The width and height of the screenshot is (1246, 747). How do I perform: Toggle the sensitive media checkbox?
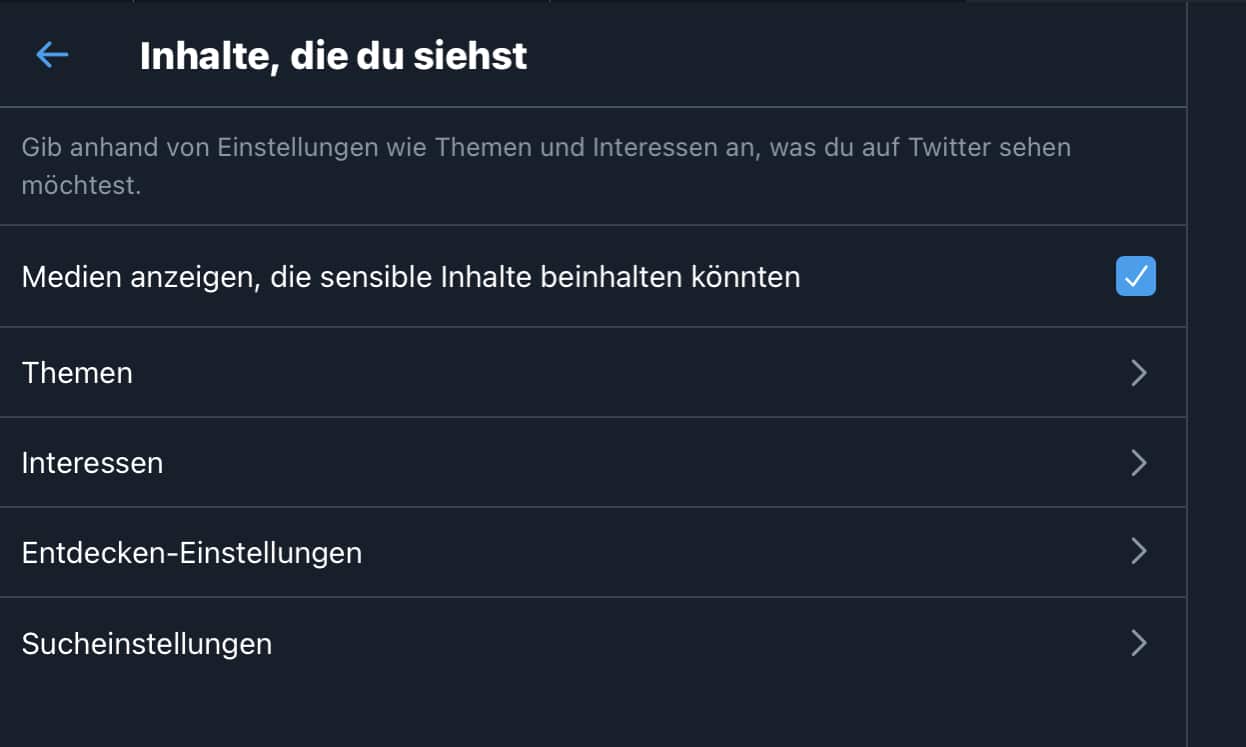[x=1135, y=277]
